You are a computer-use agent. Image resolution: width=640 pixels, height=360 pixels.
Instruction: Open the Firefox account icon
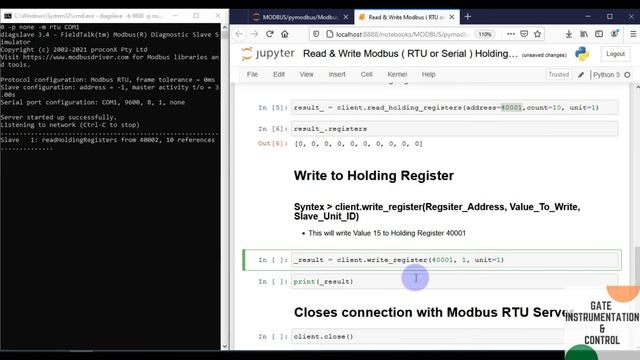tap(614, 34)
